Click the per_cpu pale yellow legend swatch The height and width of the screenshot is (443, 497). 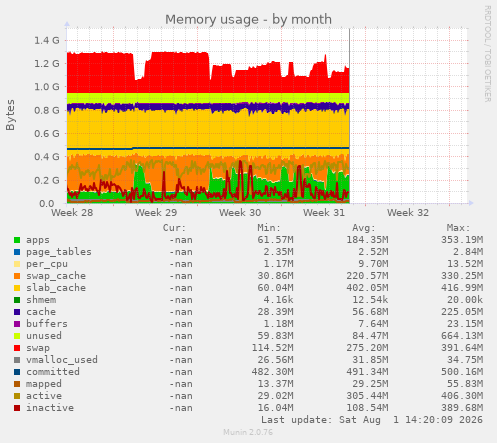click(x=17, y=264)
